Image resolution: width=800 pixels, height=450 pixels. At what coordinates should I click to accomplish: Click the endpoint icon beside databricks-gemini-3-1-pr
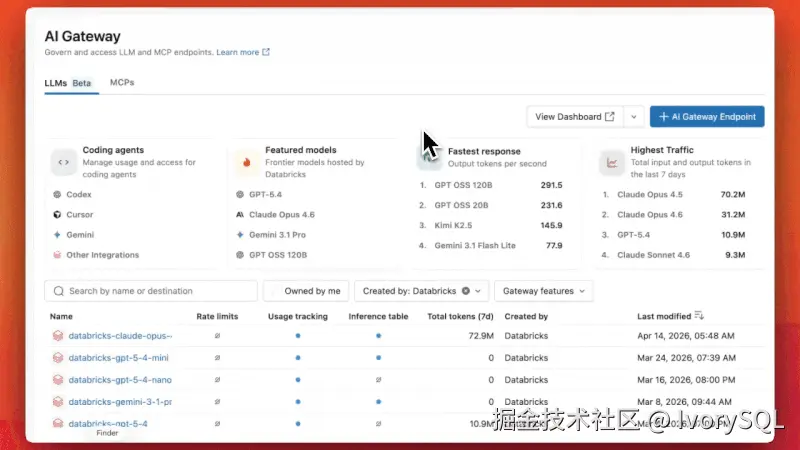tap(58, 402)
